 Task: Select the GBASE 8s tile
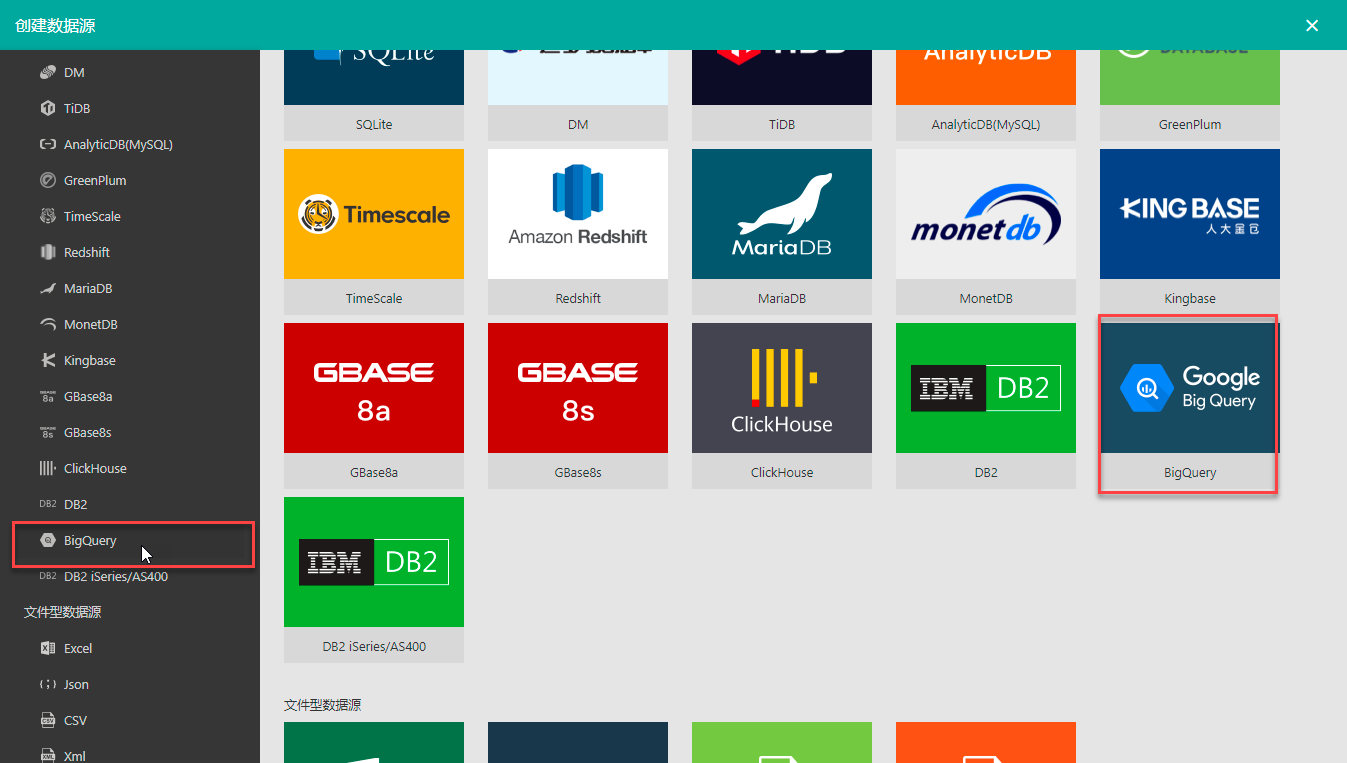click(x=578, y=406)
